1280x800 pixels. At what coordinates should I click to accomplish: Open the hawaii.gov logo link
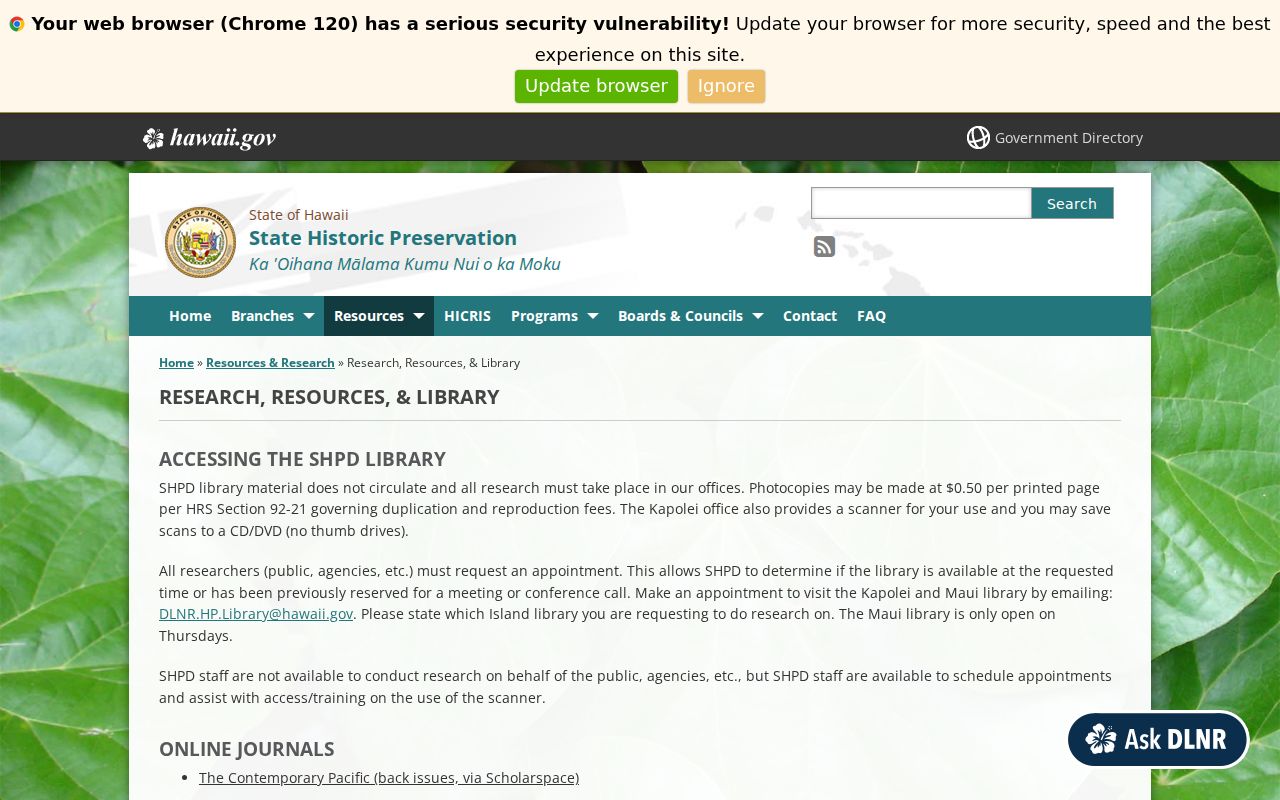point(209,138)
